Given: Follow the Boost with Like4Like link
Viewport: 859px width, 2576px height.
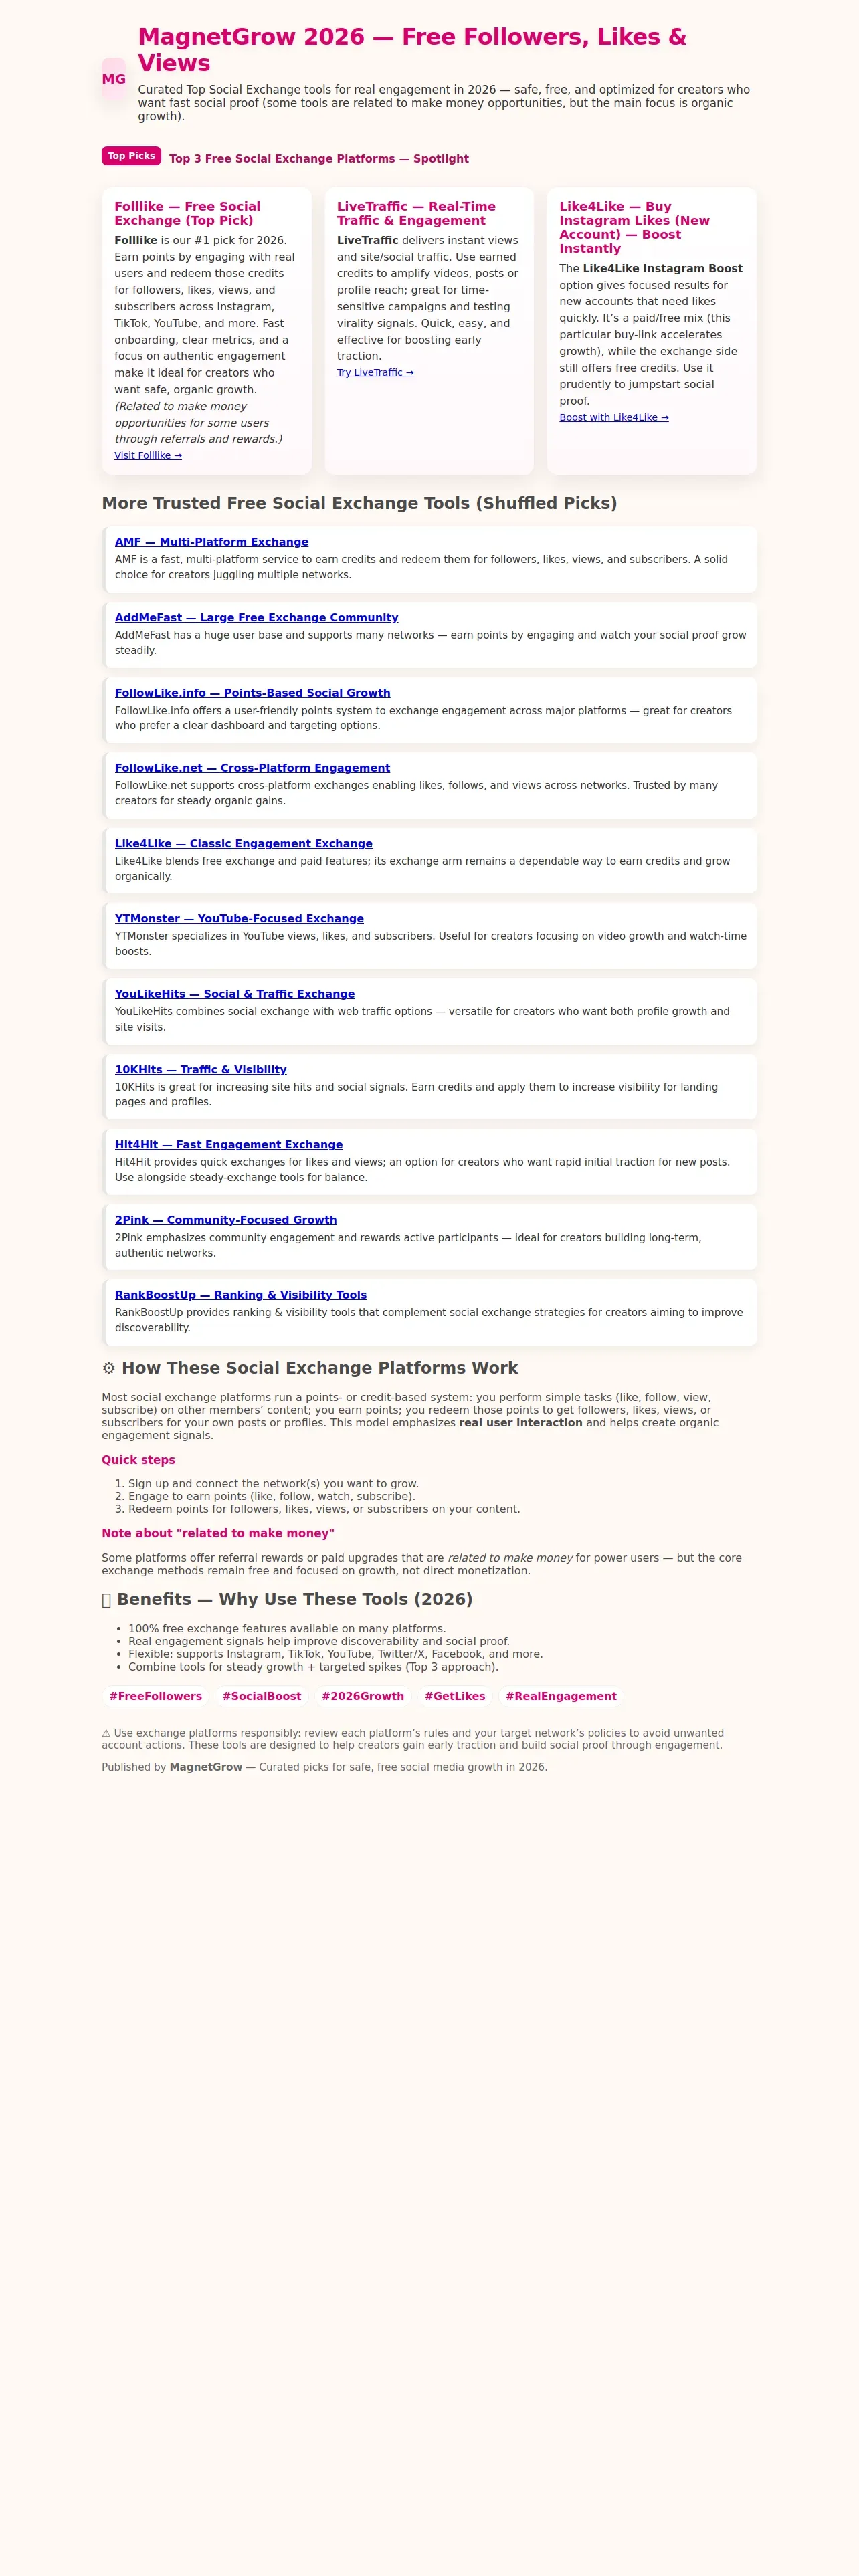Looking at the screenshot, I should 614,417.
